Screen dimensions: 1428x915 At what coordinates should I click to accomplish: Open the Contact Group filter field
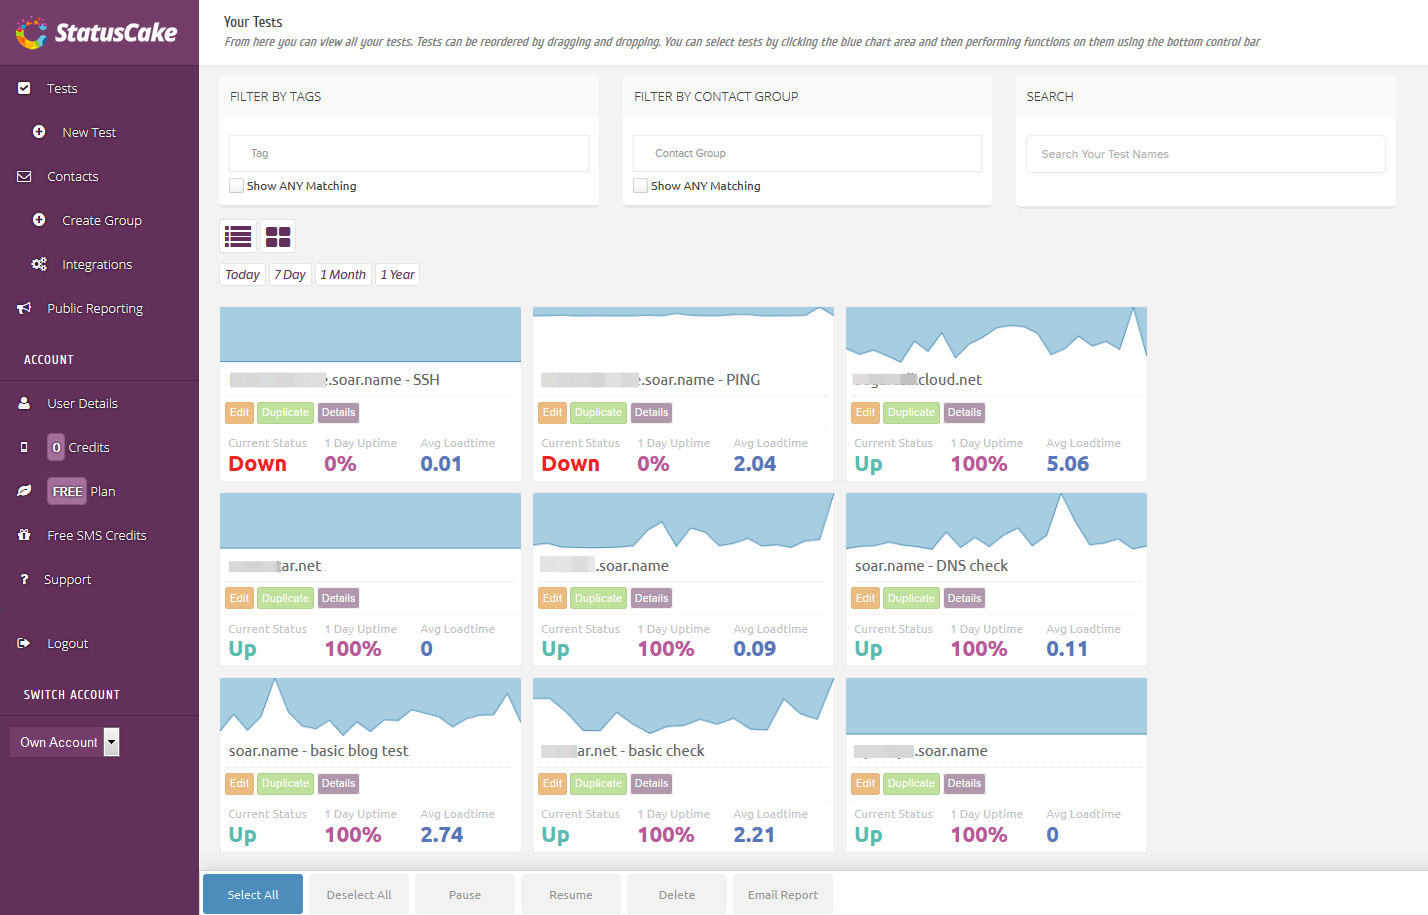(x=807, y=153)
